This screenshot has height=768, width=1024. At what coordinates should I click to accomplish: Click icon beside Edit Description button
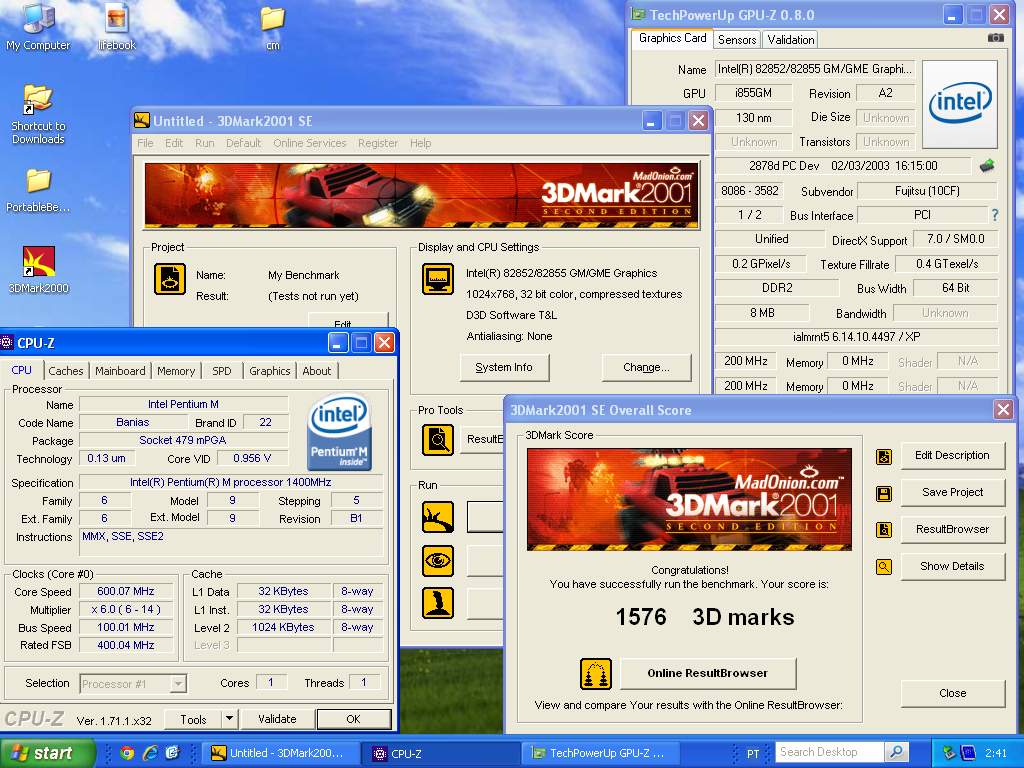point(884,456)
